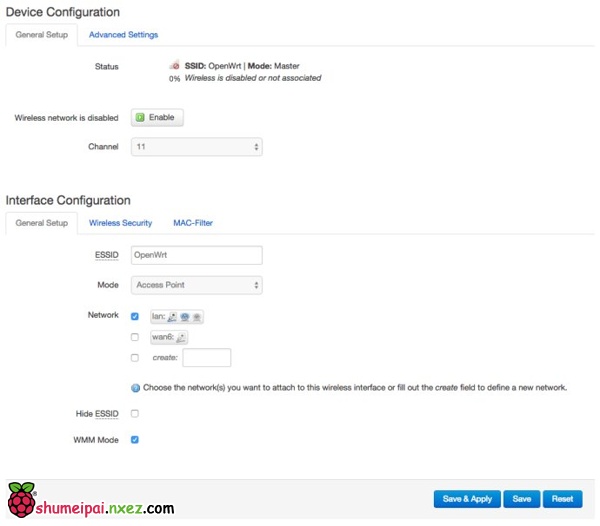Open the Channel dropdown
The height and width of the screenshot is (526, 600).
point(197,147)
